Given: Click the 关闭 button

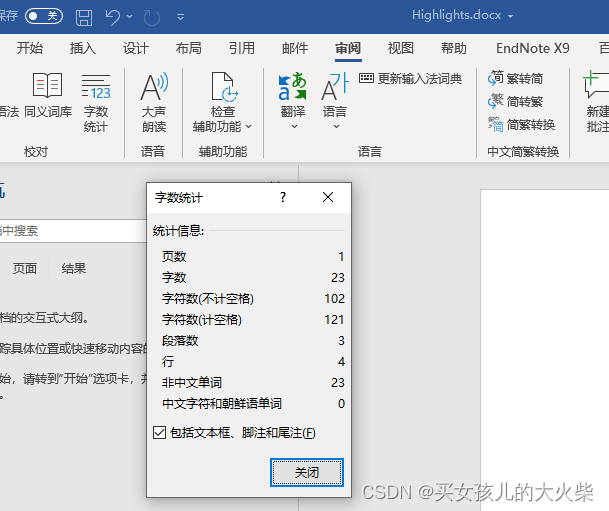Looking at the screenshot, I should pos(307,473).
